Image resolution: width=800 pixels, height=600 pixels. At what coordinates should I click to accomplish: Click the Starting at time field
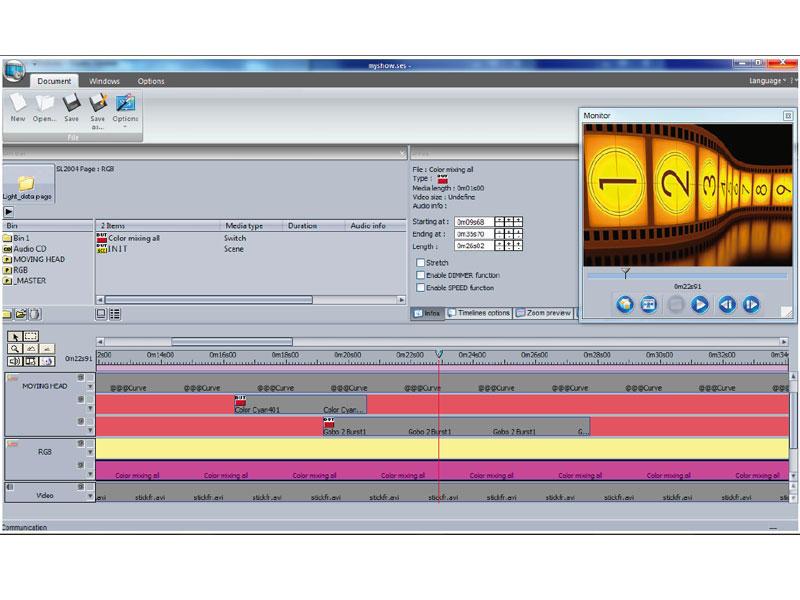[x=475, y=221]
